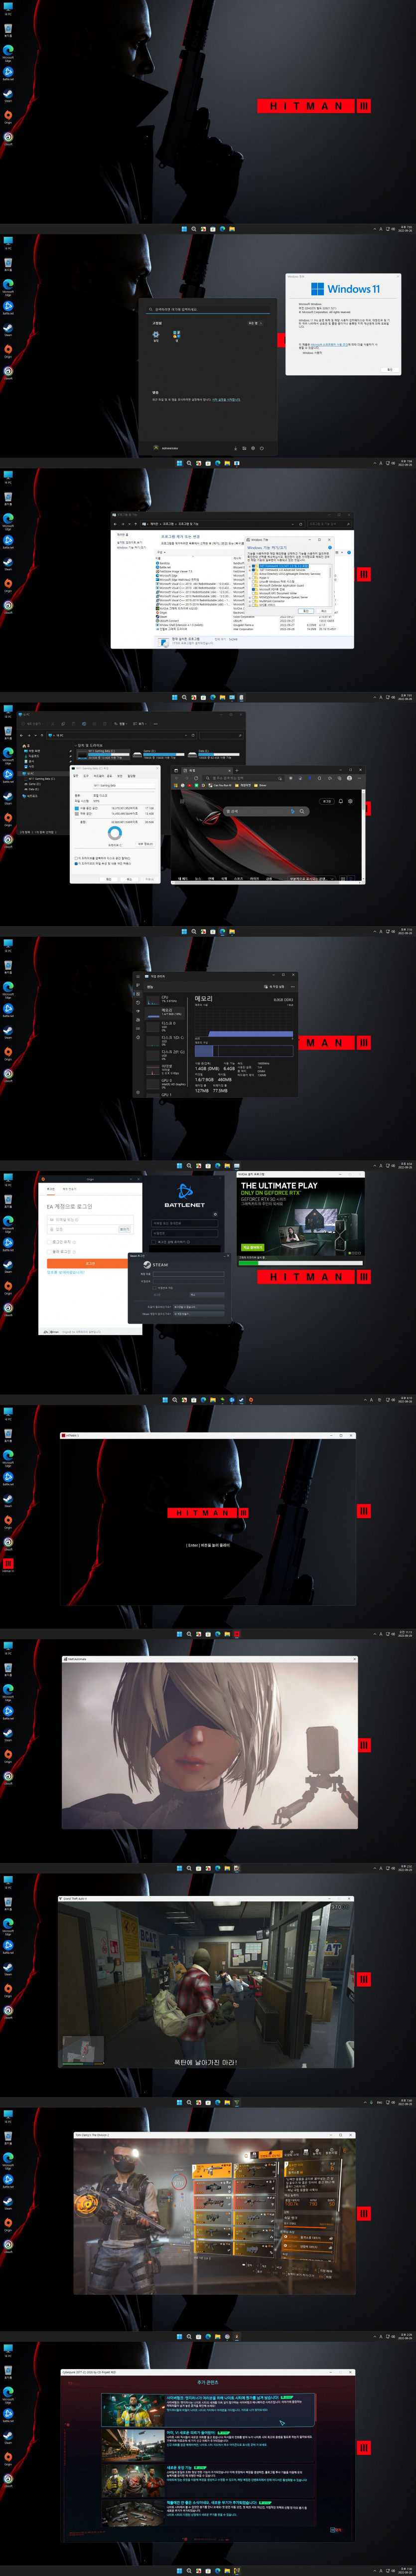416x2576 pixels.
Task: Click the first news thumbnail in the Cyberpunk 2077 window
Action: point(133,2410)
